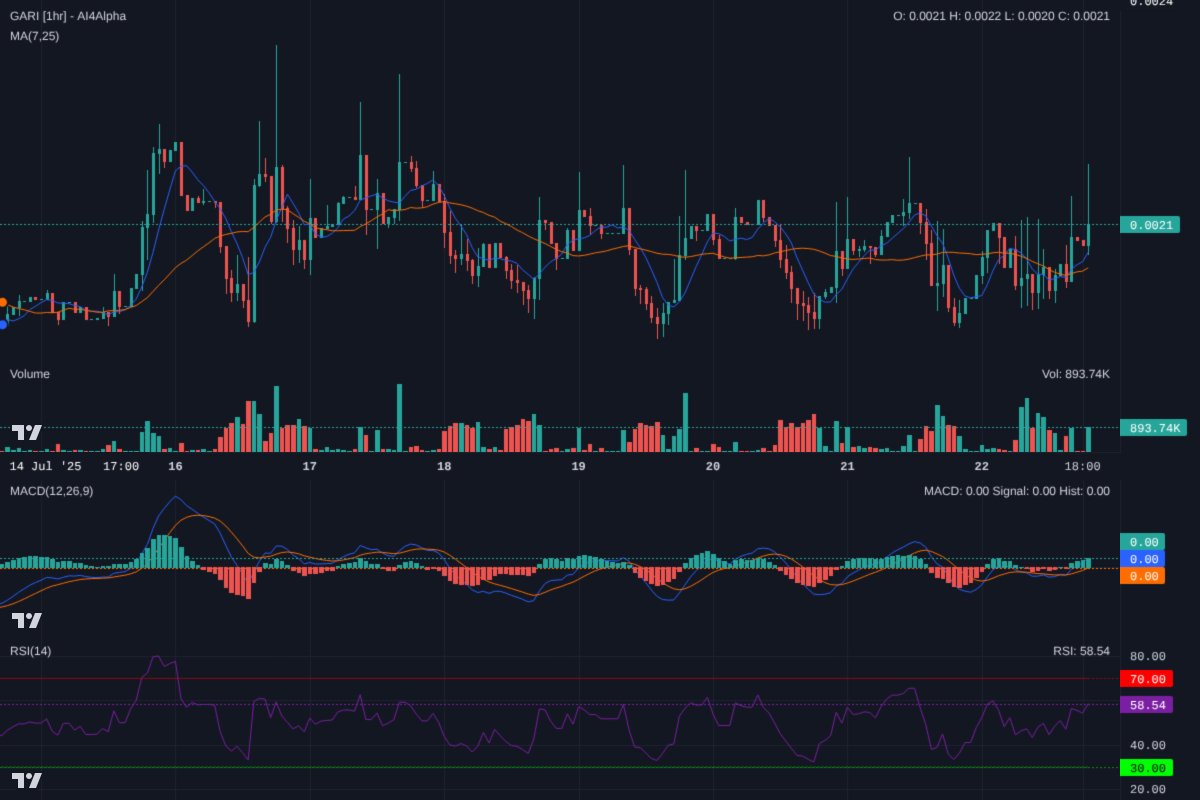Click the date label 18 on time axis

(x=444, y=466)
